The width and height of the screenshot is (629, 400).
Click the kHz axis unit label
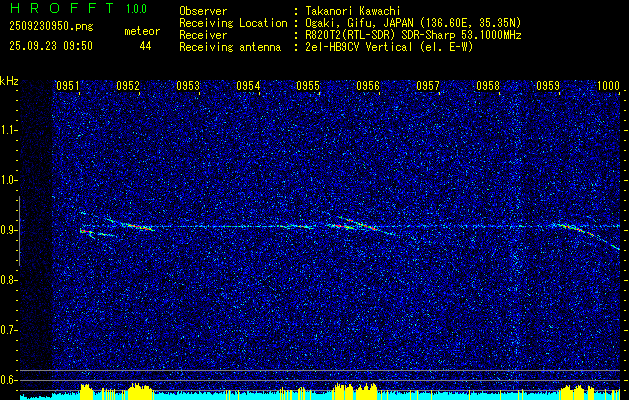pos(9,81)
